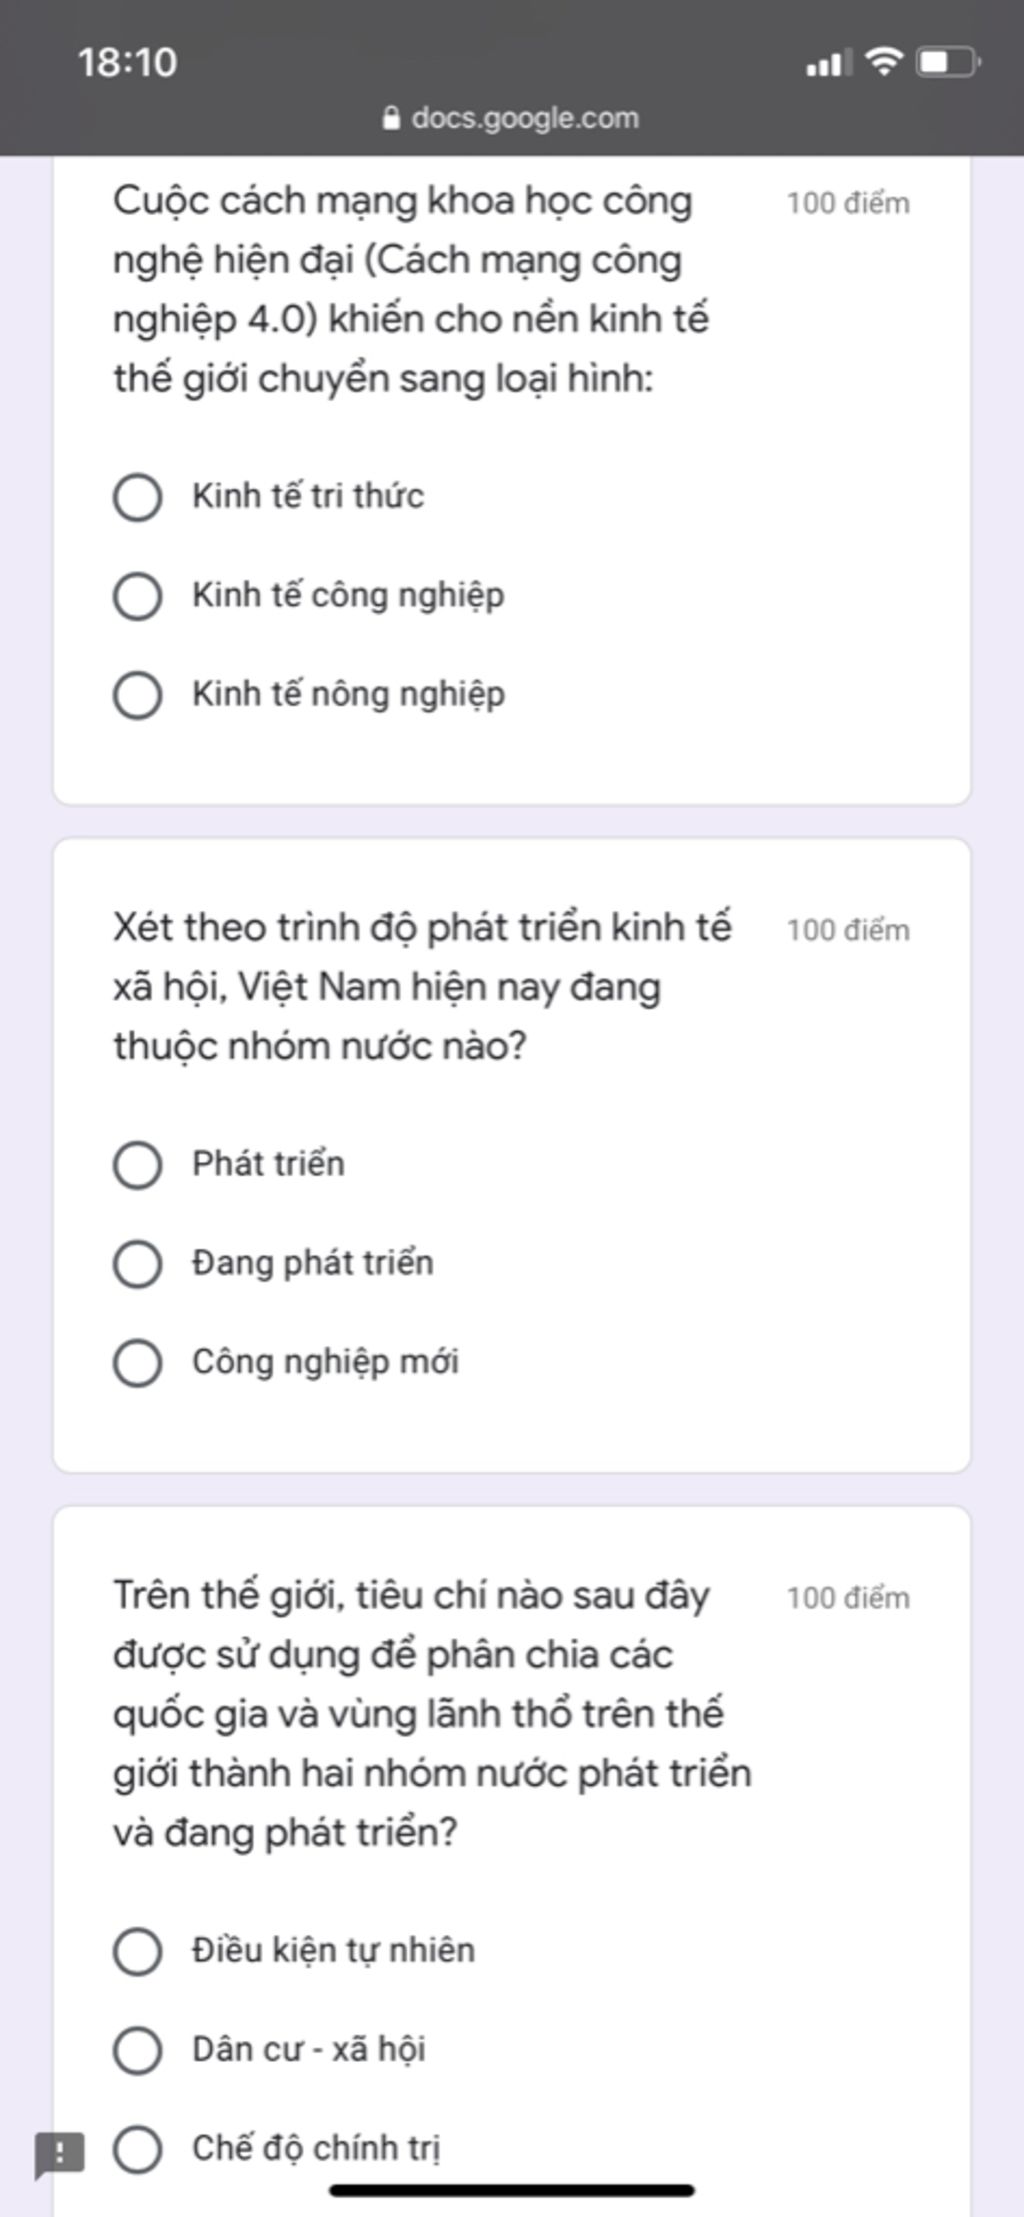Viewport: 1024px width, 2217px height.
Task: Pick the 'Công nghiệp mới' option
Action: pyautogui.click(x=138, y=1363)
